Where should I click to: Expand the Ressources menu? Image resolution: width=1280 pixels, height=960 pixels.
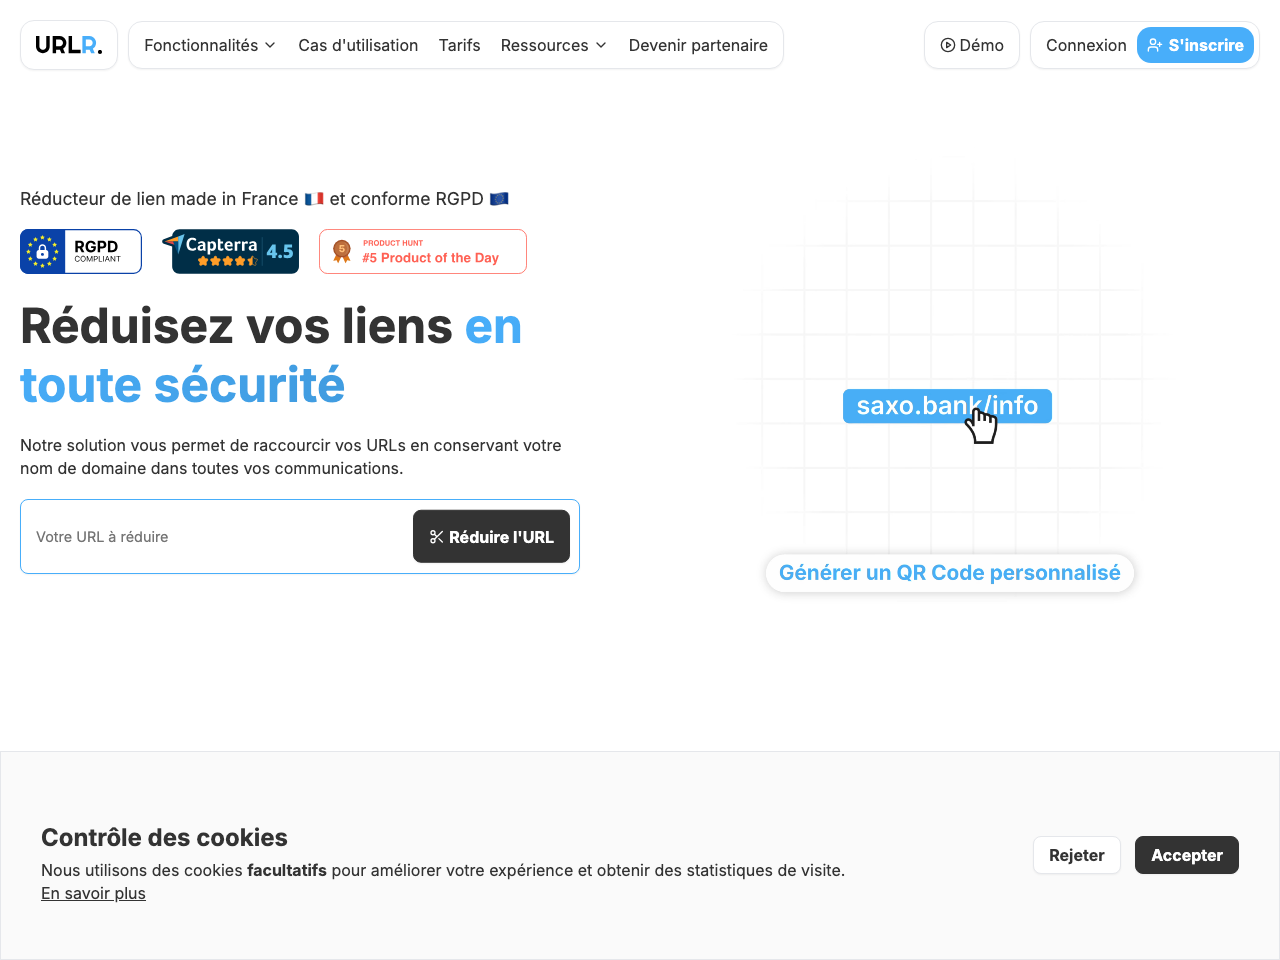coord(553,45)
